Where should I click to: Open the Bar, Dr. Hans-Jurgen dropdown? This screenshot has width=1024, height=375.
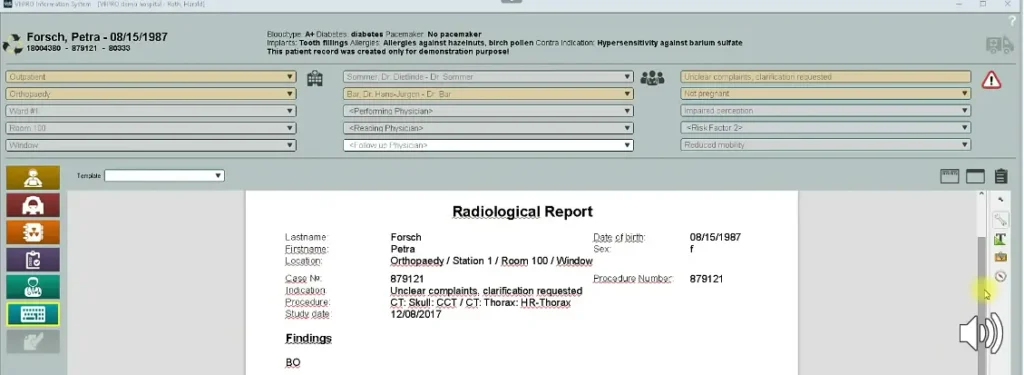click(x=488, y=94)
